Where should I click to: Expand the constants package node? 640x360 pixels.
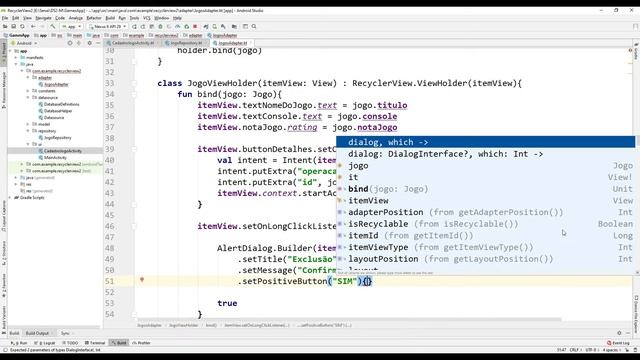(x=28, y=91)
